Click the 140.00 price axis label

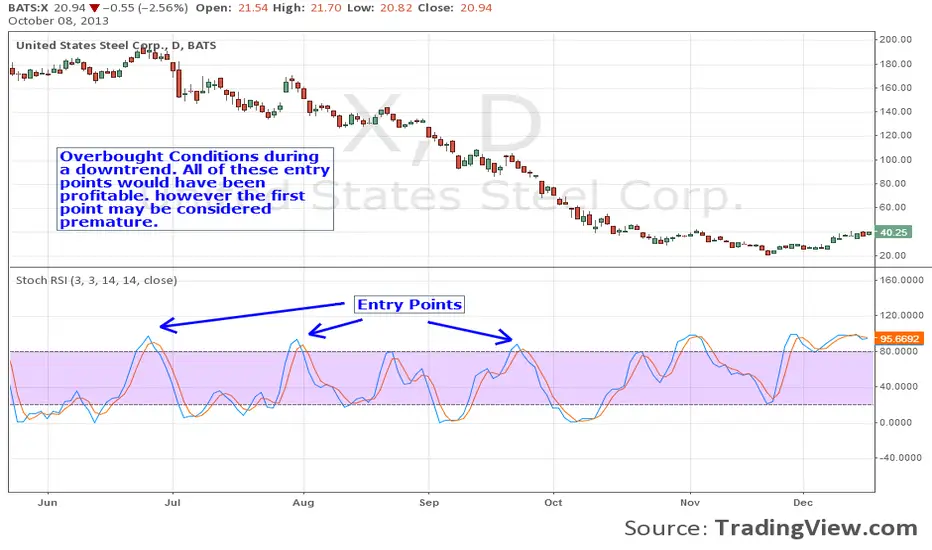(x=896, y=111)
